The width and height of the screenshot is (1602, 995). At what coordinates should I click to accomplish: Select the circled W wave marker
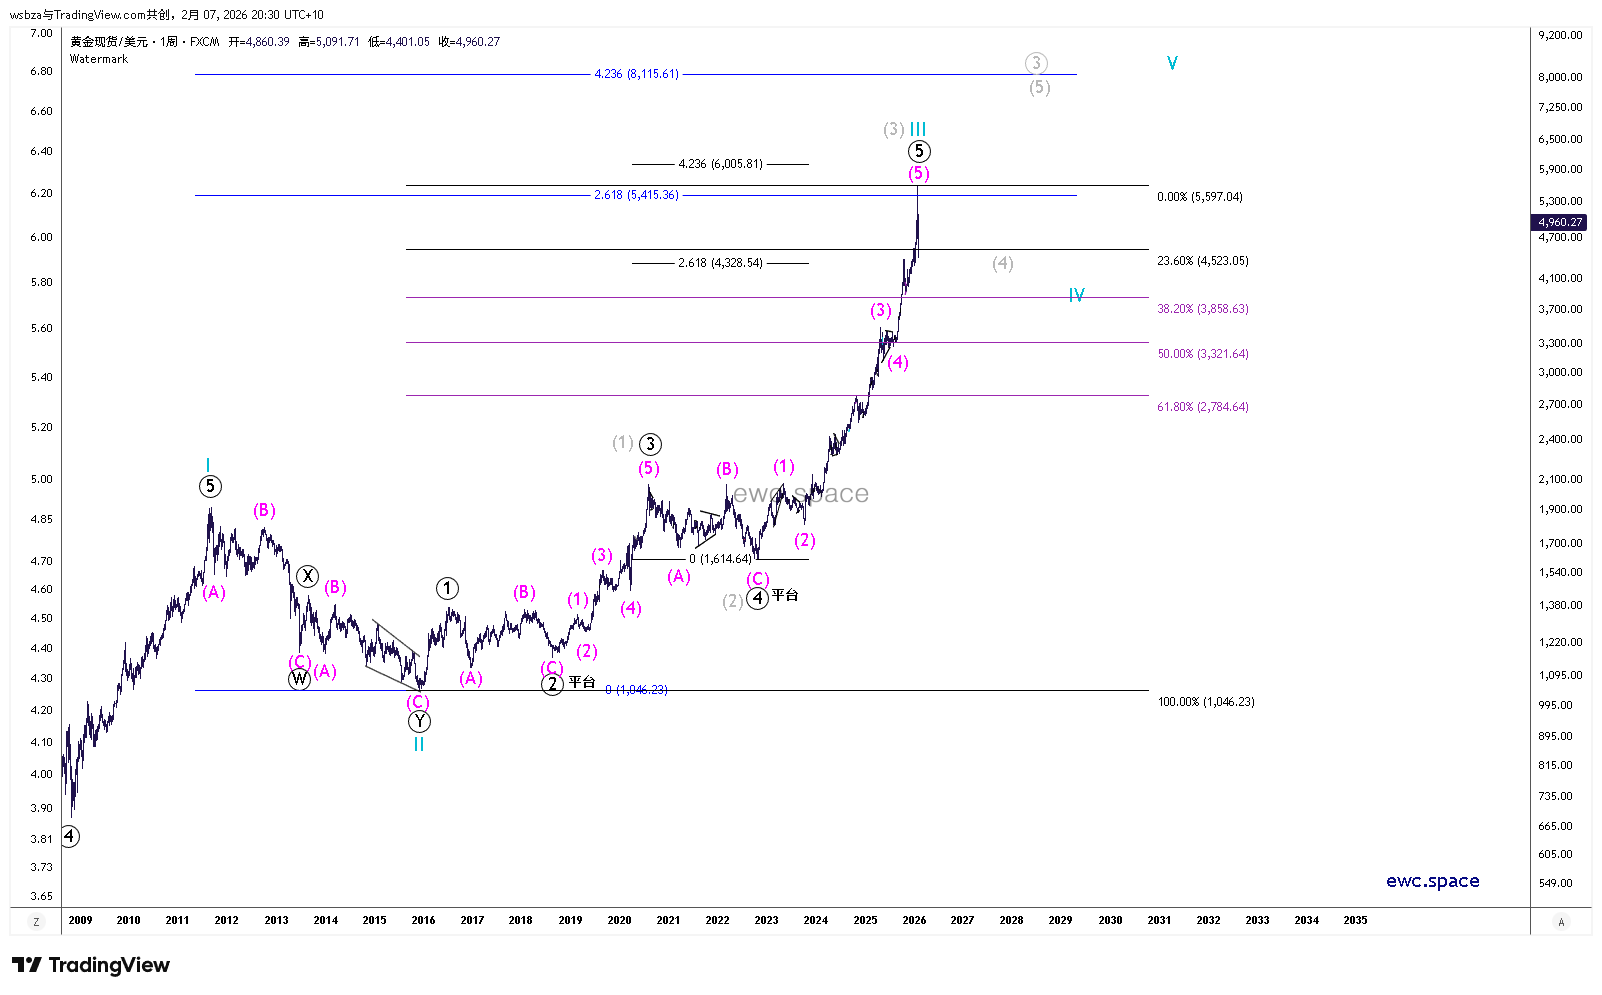pos(299,680)
